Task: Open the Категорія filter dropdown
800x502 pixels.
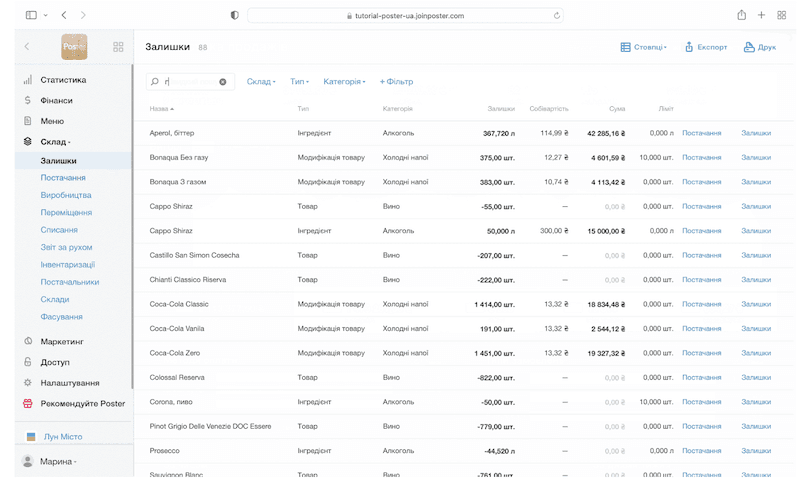Action: [x=344, y=82]
